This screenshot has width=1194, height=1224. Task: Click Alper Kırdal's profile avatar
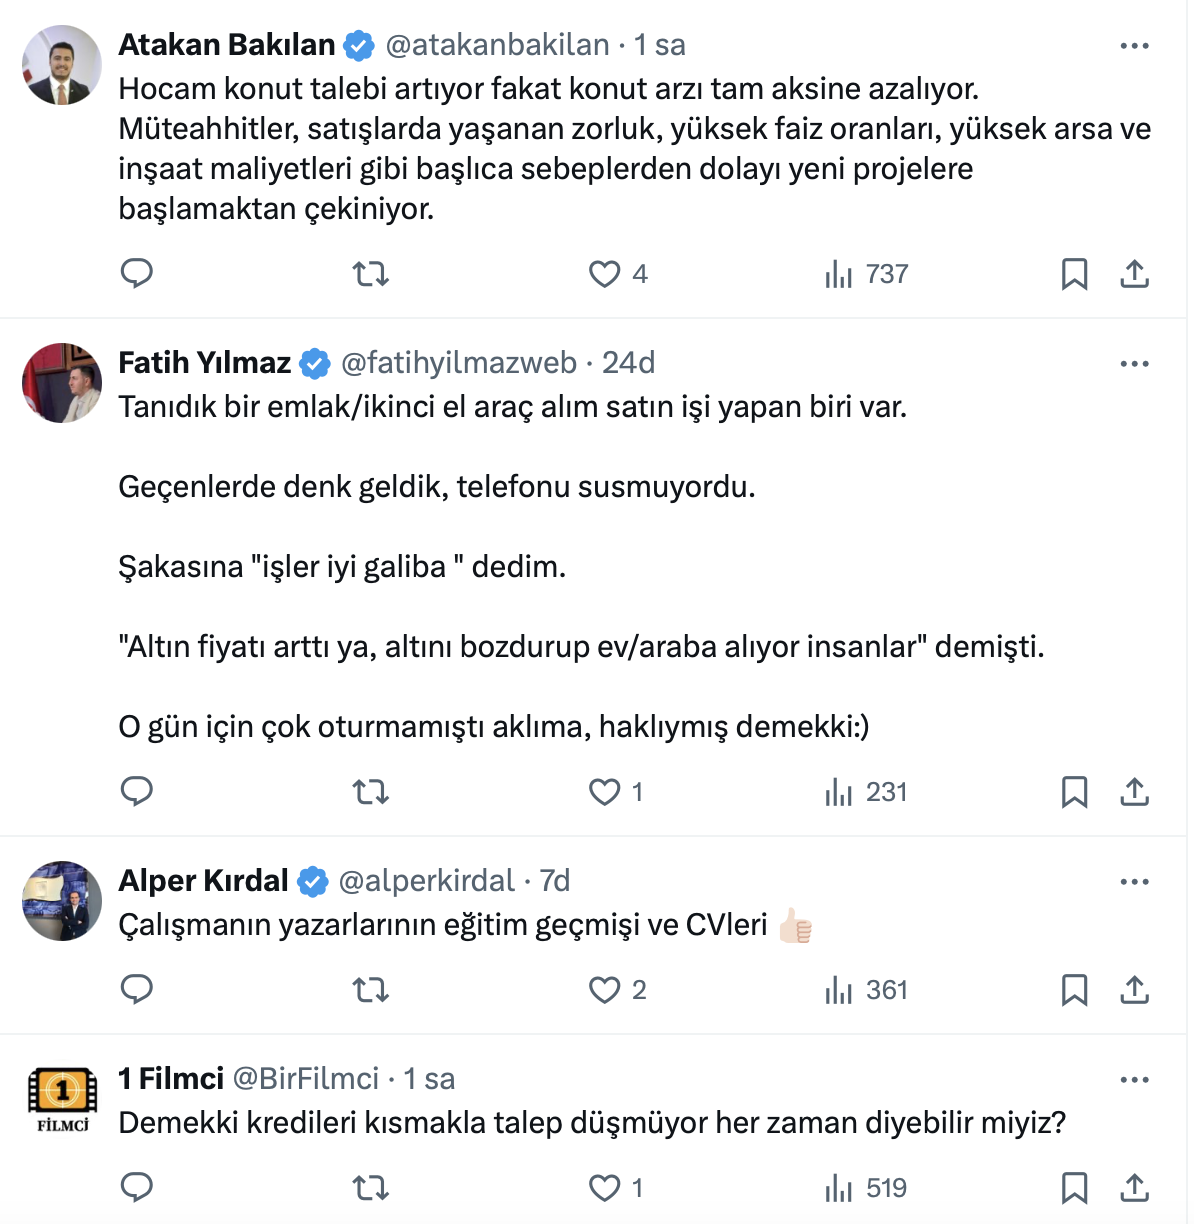point(62,900)
